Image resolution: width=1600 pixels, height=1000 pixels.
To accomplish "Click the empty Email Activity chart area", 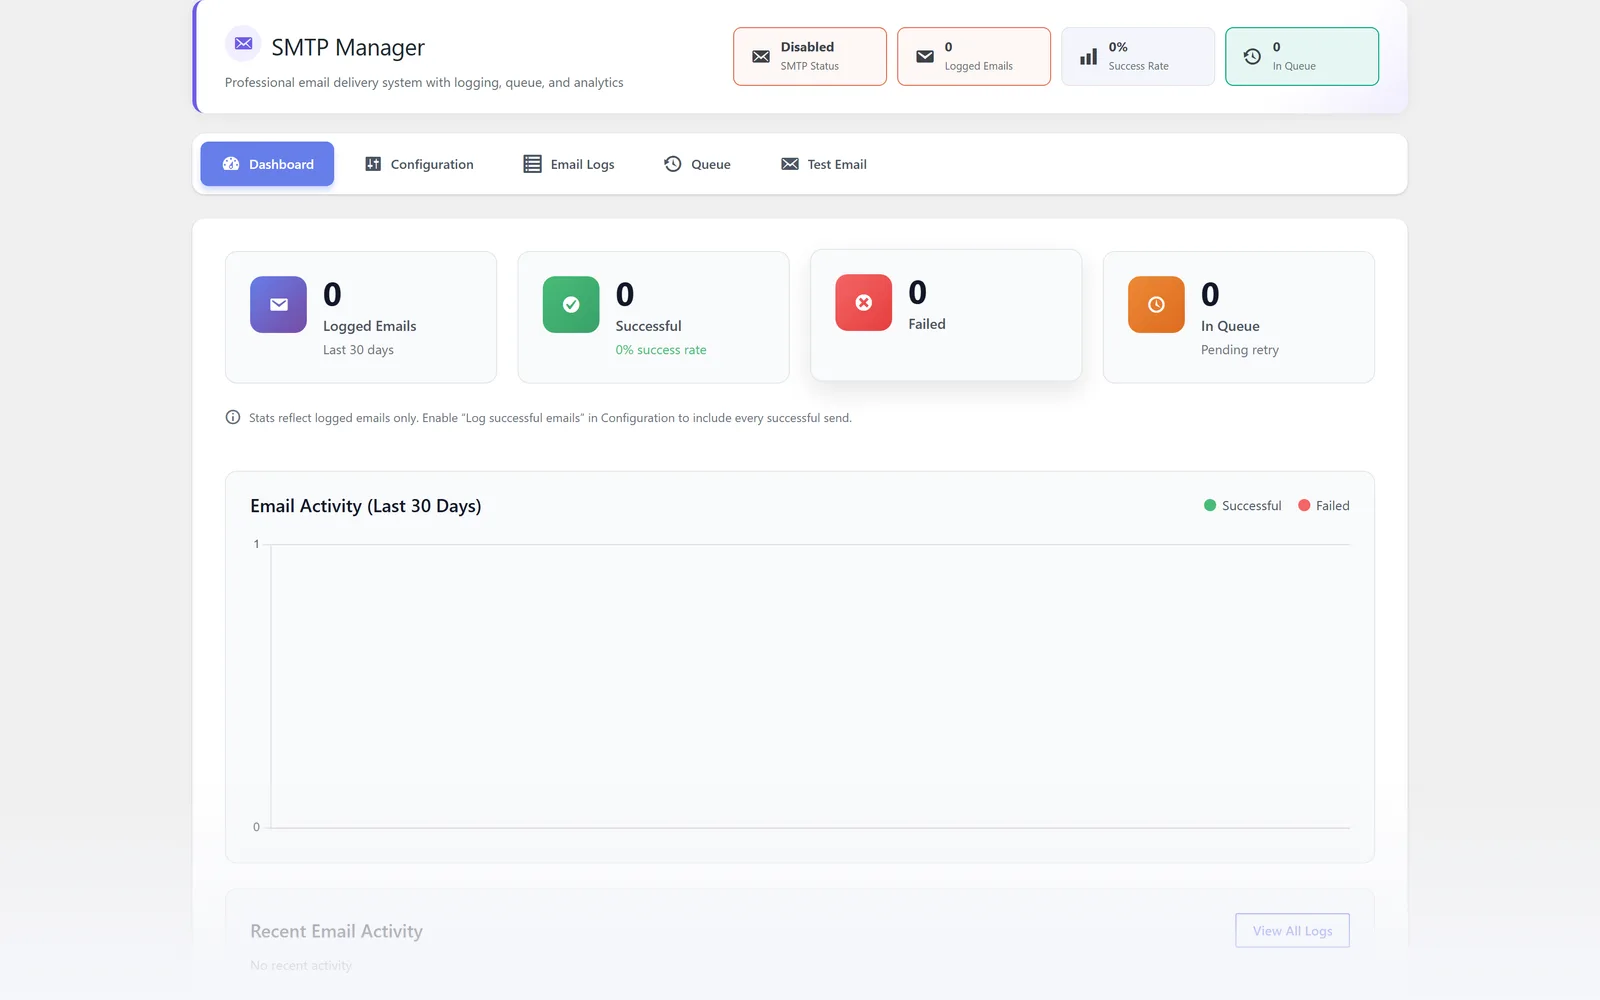I will point(810,686).
